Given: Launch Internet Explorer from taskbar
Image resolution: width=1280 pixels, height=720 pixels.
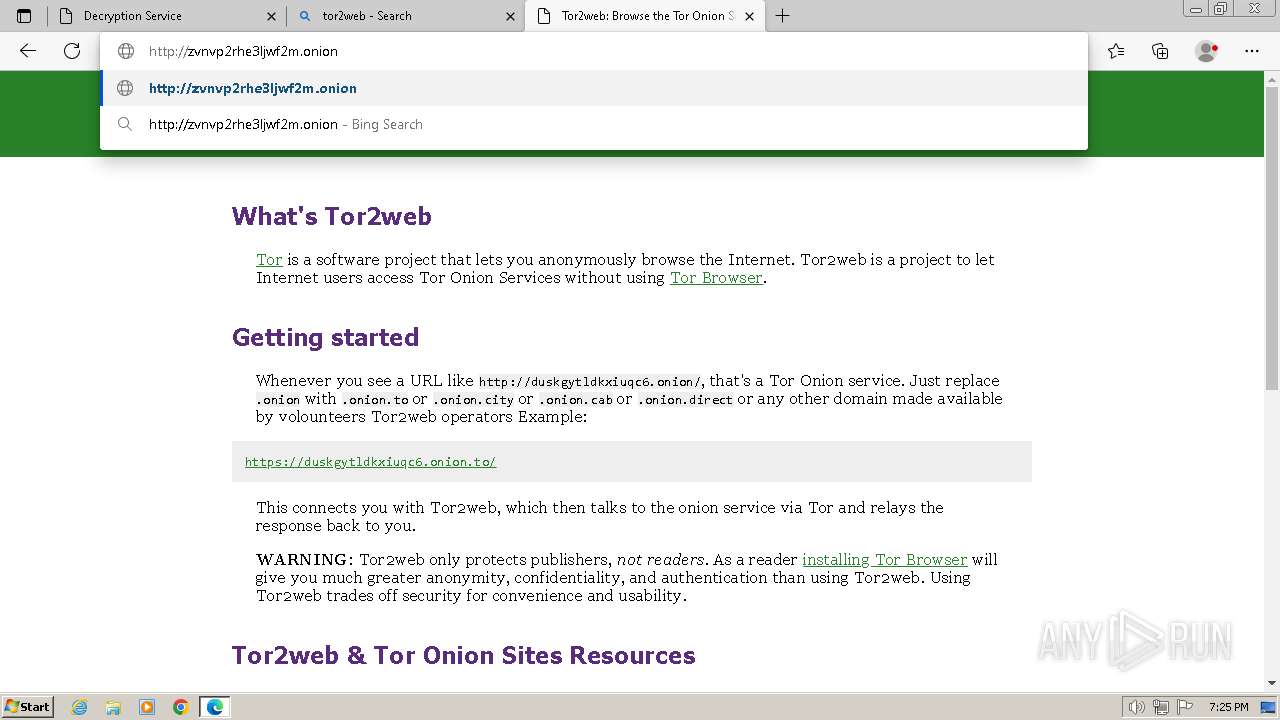Looking at the screenshot, I should pos(79,707).
